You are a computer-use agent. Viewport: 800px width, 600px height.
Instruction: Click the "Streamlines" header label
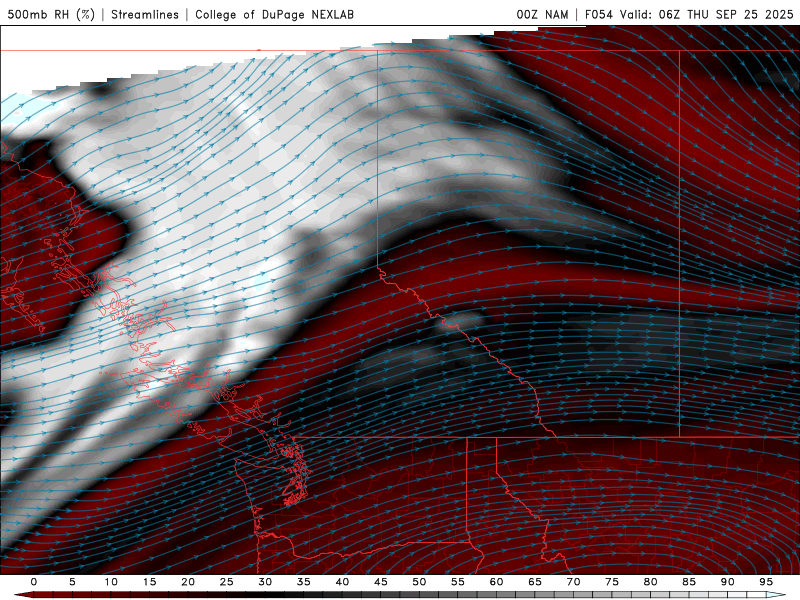[x=145, y=14]
